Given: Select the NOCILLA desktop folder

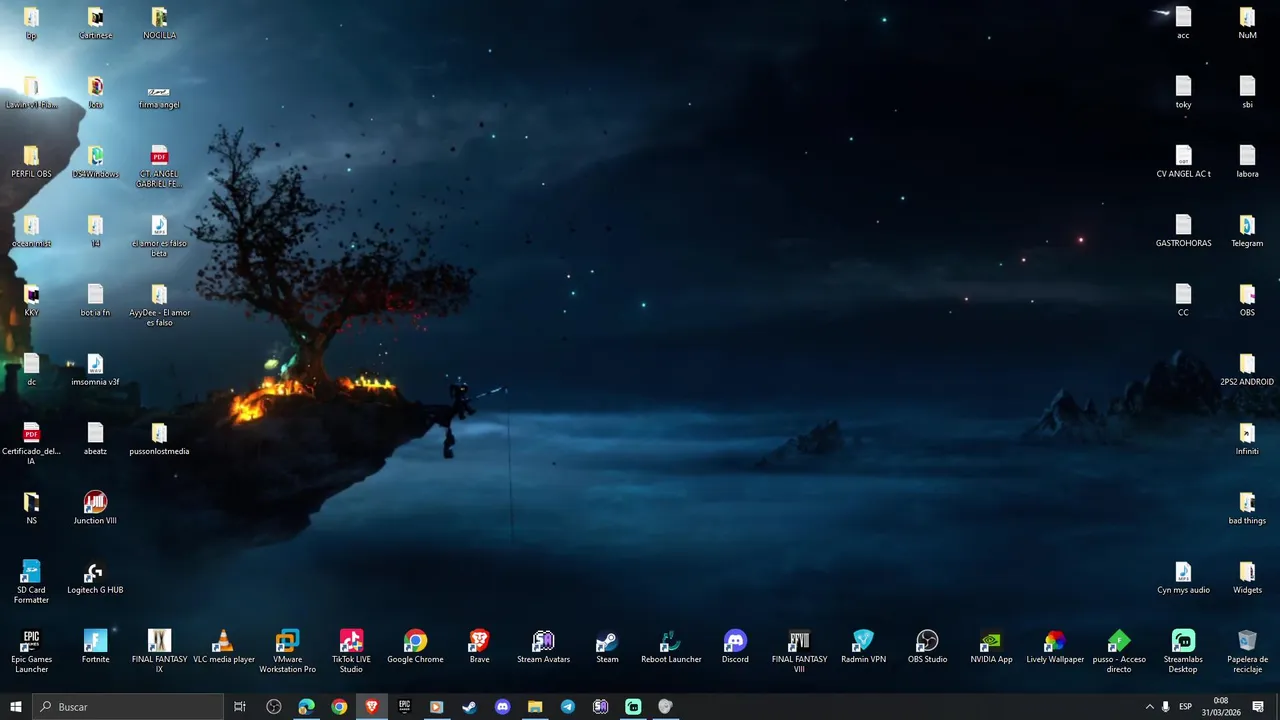Looking at the screenshot, I should [x=159, y=23].
